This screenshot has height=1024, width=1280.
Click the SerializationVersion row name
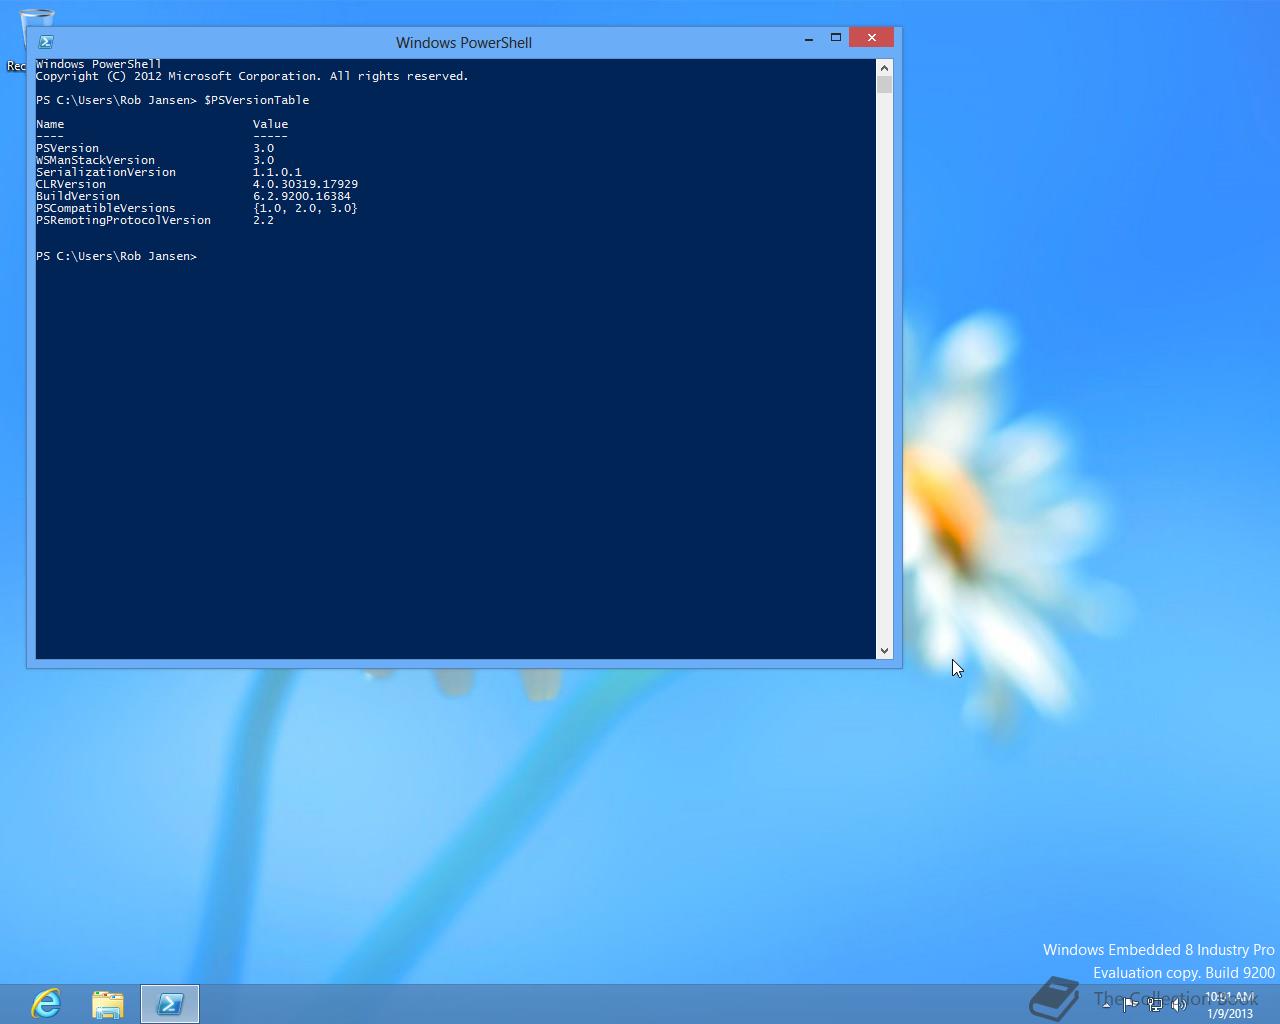106,172
